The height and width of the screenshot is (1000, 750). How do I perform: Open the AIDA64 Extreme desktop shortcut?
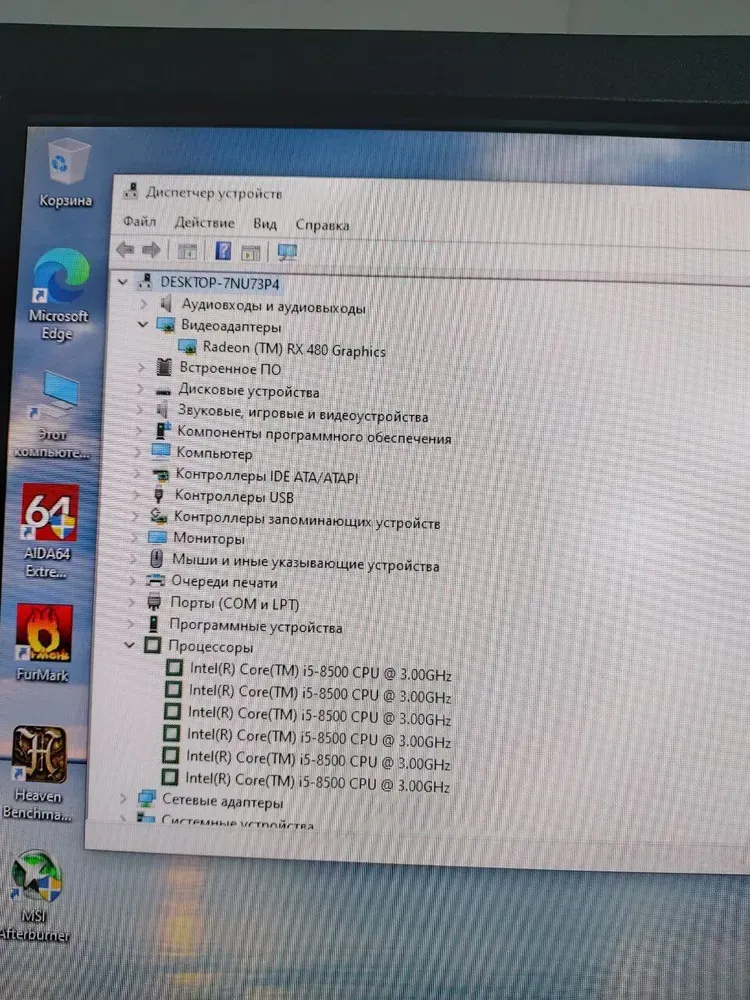point(49,515)
